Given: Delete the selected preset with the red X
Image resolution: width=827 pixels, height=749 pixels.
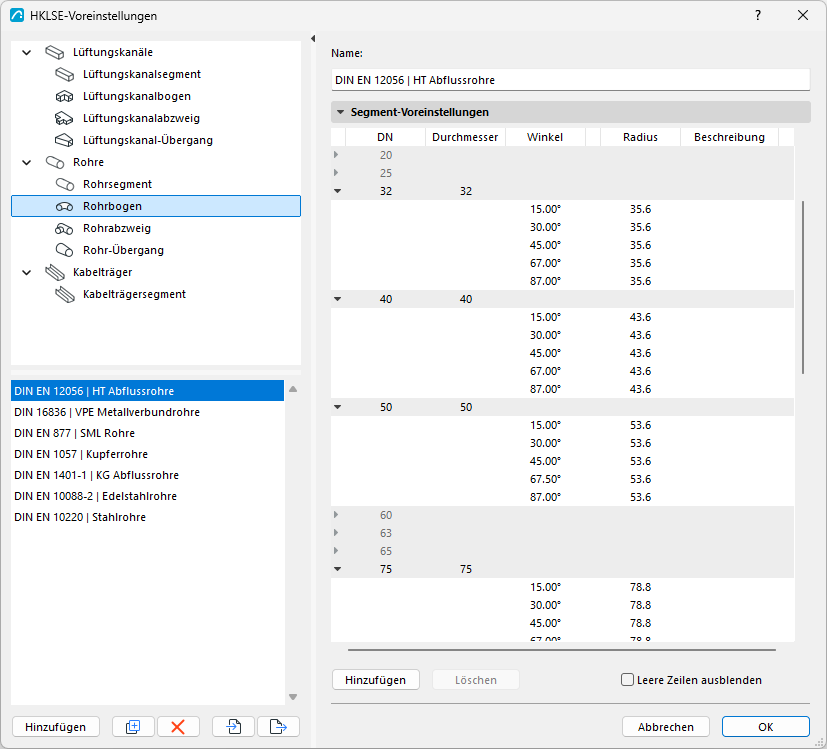Looking at the screenshot, I should [x=178, y=727].
